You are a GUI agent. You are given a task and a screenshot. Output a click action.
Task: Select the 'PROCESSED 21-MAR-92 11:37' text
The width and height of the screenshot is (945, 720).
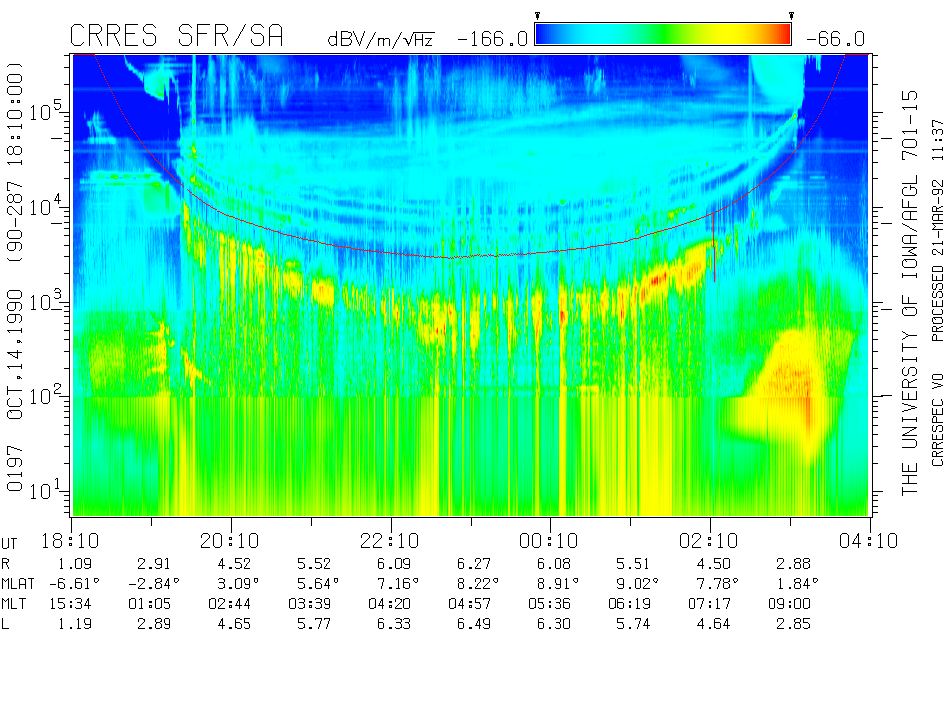pos(937,231)
